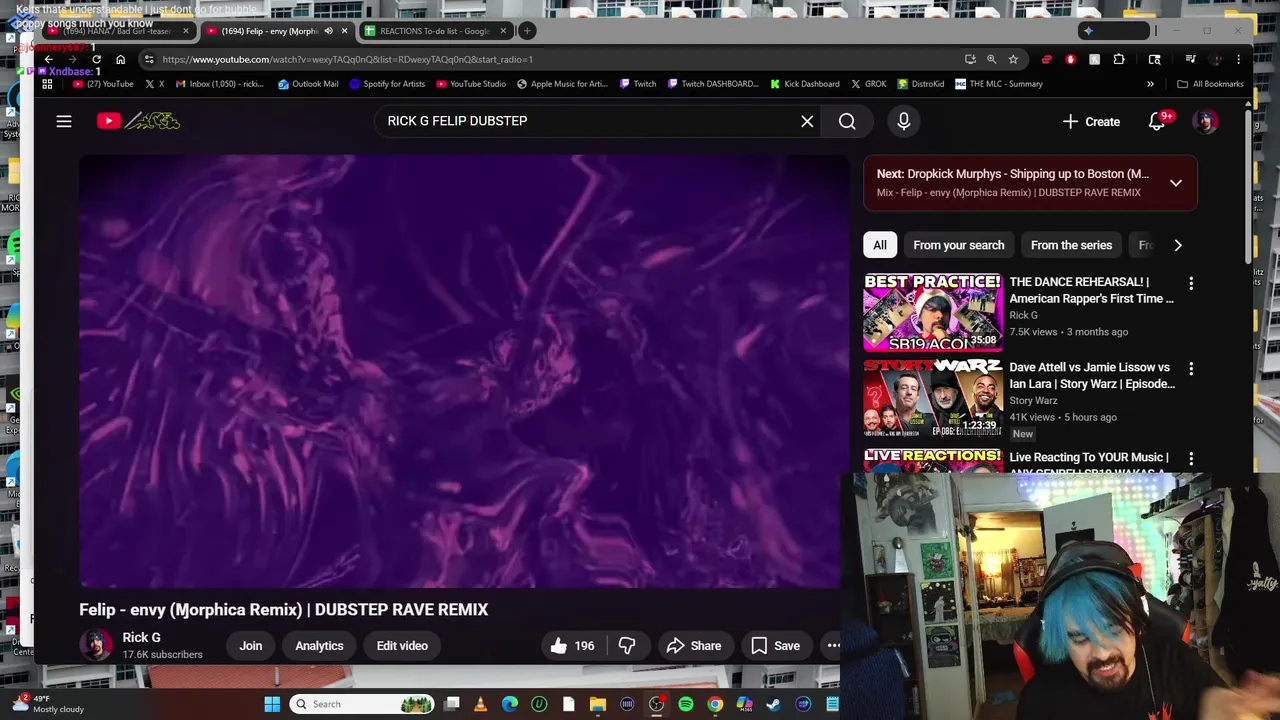Open Steam from the taskbar
The image size is (1280, 720).
point(774,704)
